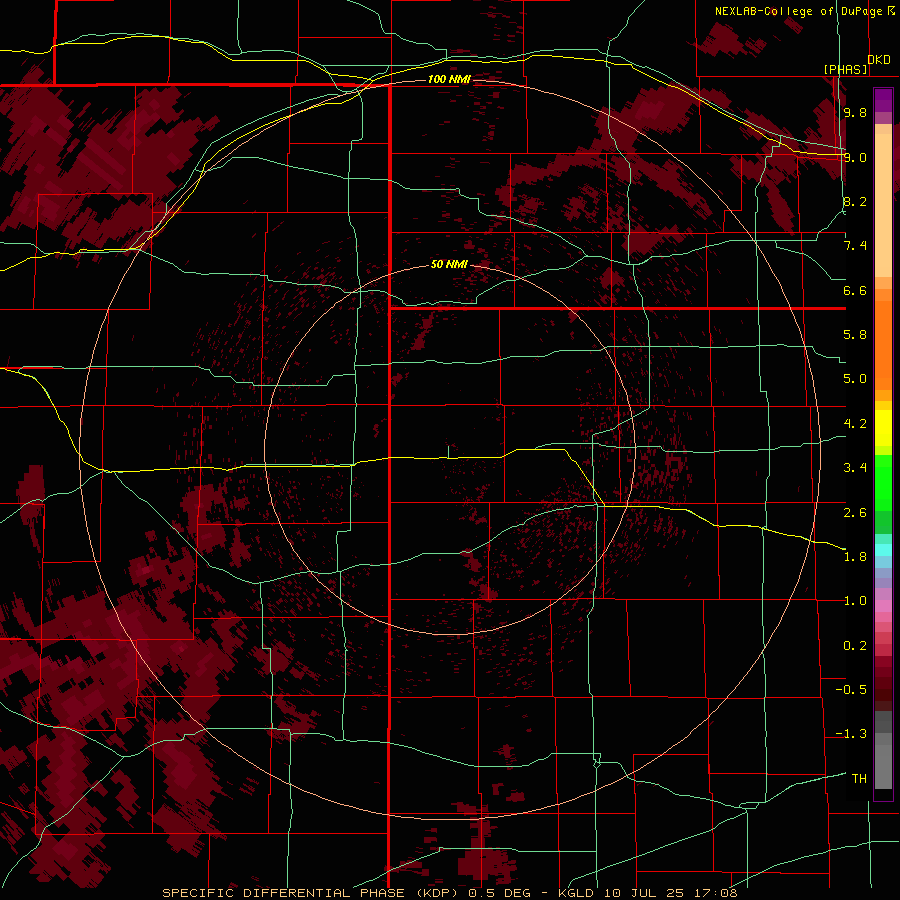
Task: Click the 4.2 scale value
Action: (855, 424)
